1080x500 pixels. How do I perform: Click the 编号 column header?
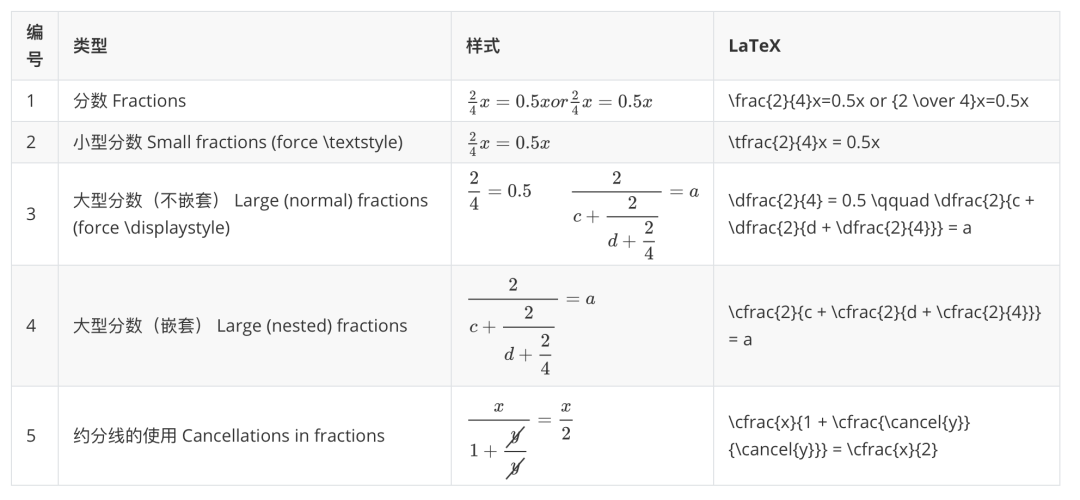click(34, 45)
